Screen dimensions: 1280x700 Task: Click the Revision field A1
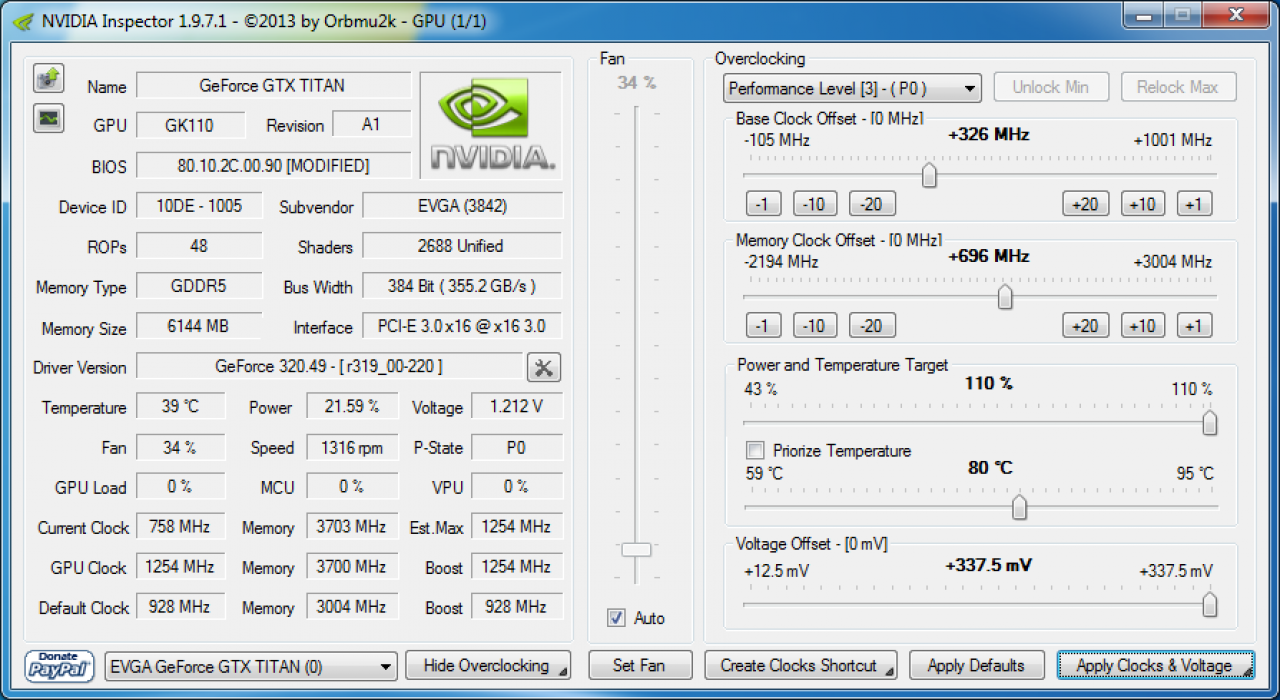(372, 125)
